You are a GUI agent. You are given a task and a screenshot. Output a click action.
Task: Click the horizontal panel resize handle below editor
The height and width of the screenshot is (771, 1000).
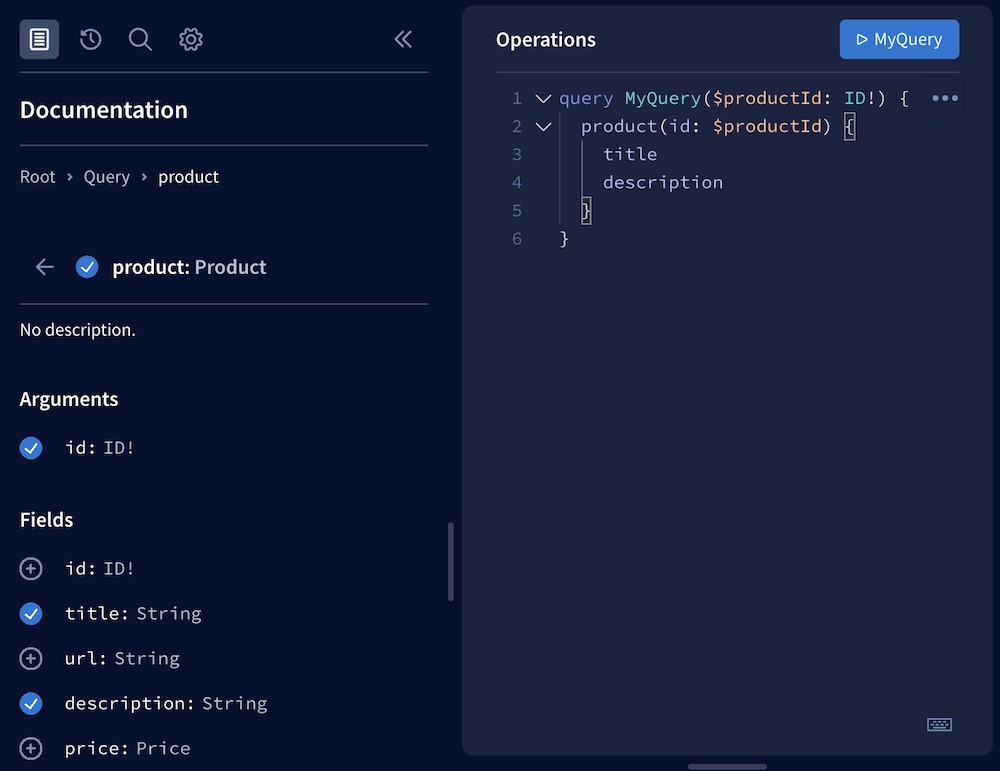[727, 766]
